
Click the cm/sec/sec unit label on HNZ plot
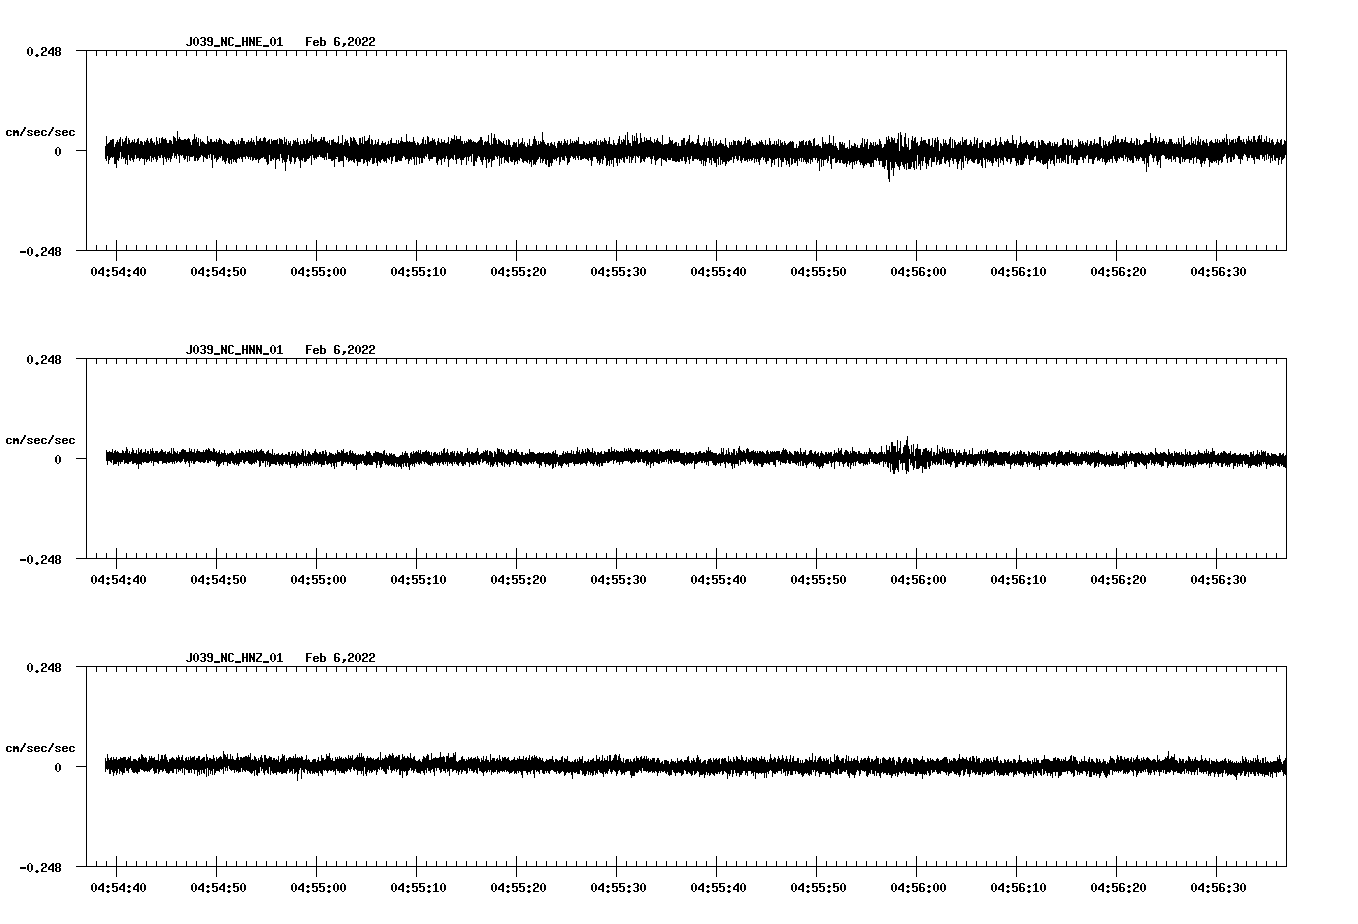tap(40, 748)
